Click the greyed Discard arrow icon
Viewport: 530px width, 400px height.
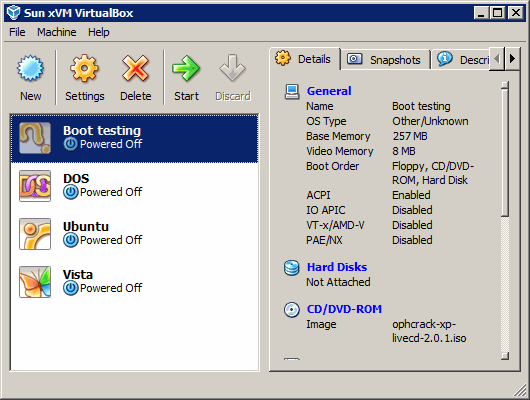pyautogui.click(x=233, y=68)
